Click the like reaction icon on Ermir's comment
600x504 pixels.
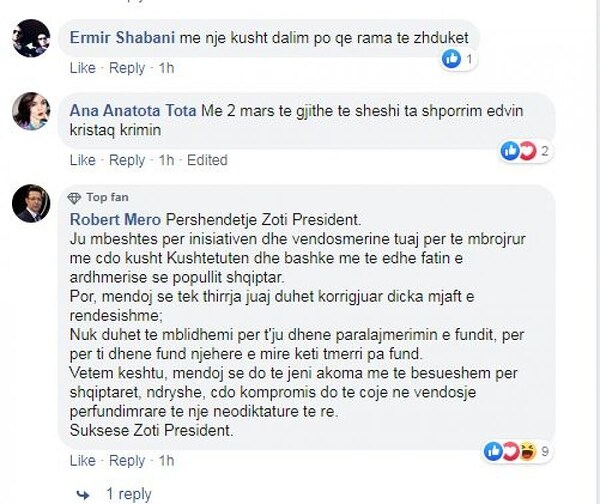(451, 59)
